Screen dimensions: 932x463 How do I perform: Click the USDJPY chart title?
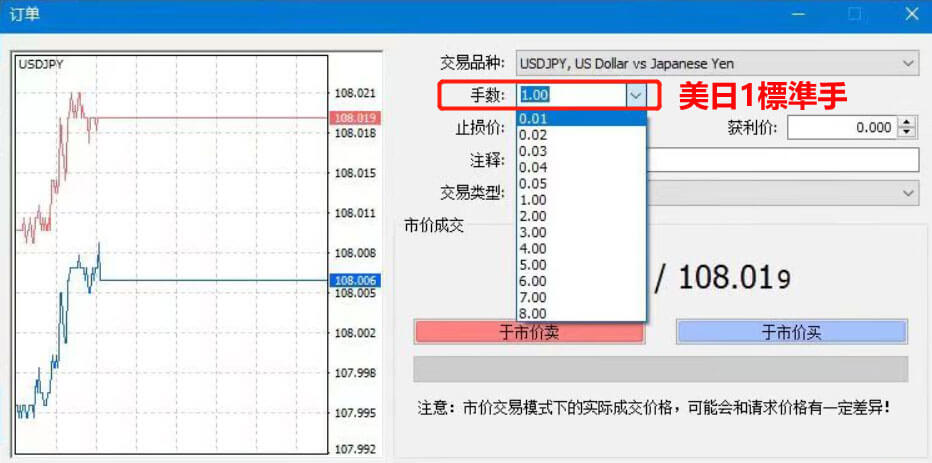(x=40, y=64)
